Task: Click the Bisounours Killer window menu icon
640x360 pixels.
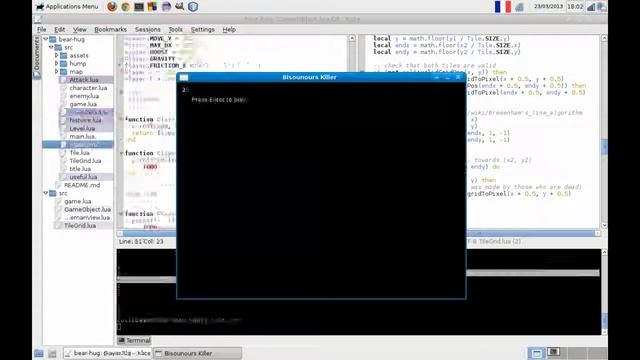Action: [x=184, y=77]
